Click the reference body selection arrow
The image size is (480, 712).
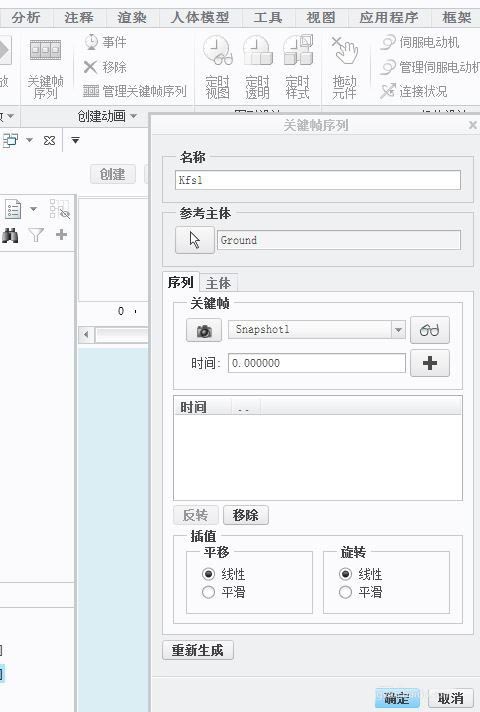click(x=195, y=240)
